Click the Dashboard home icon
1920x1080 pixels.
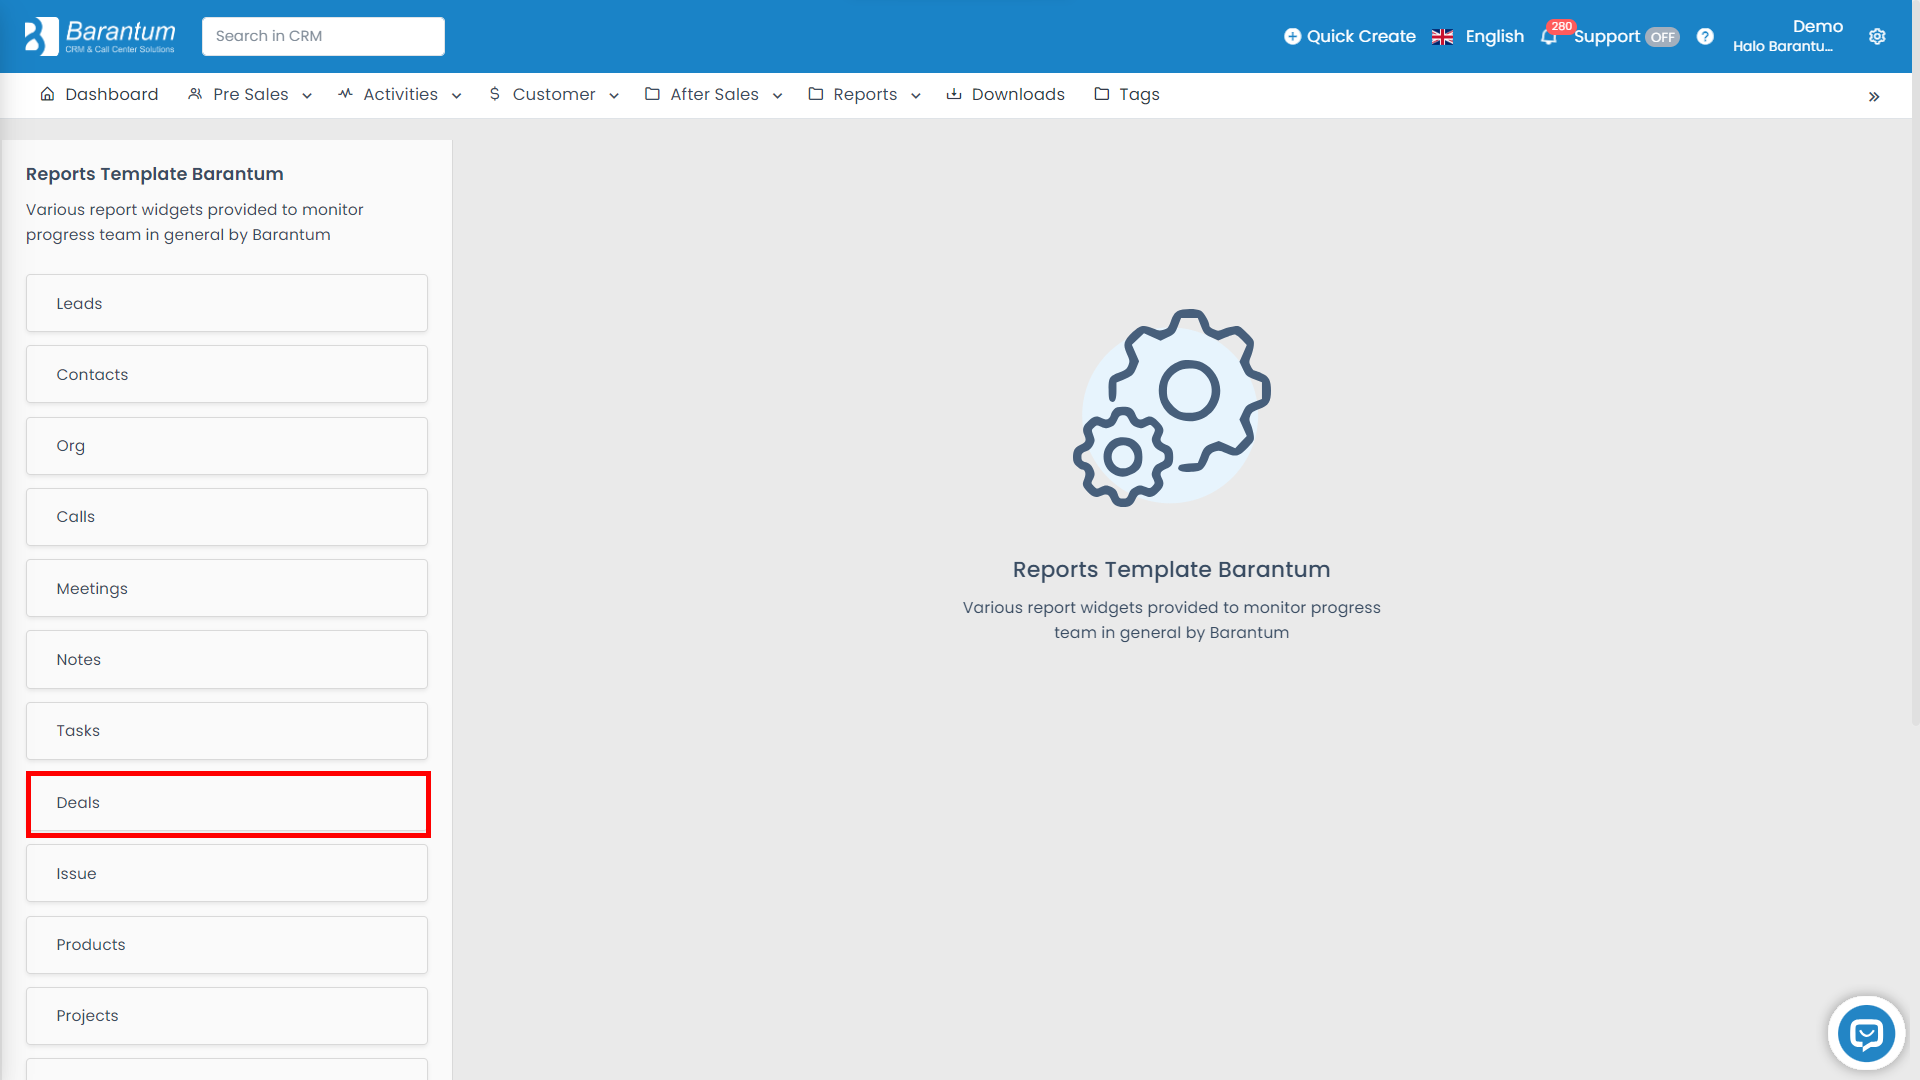click(x=47, y=94)
